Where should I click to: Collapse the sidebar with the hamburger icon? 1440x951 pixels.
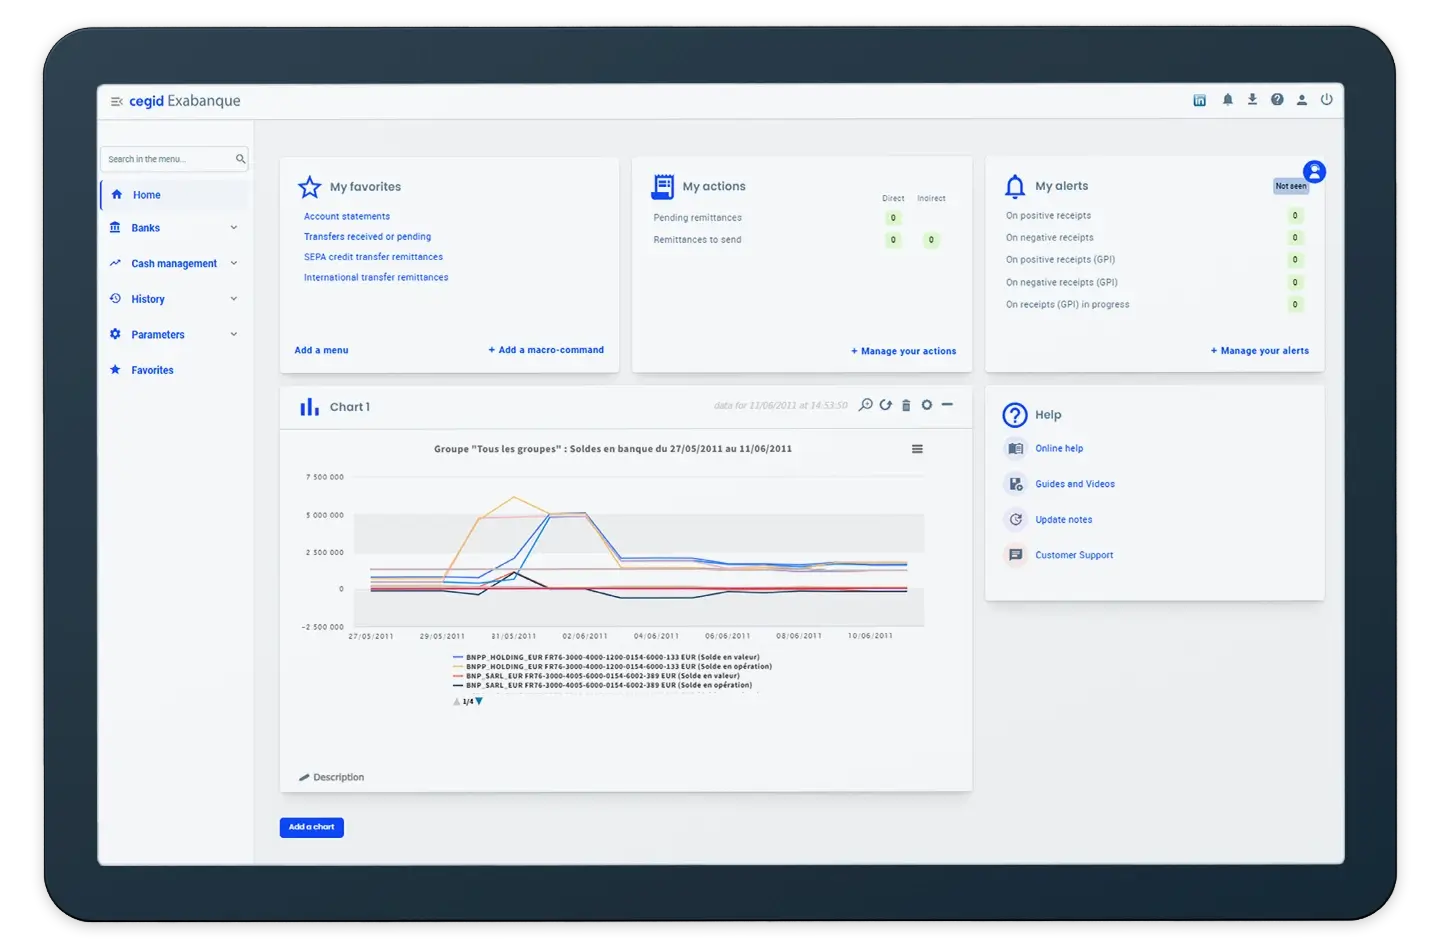[116, 101]
